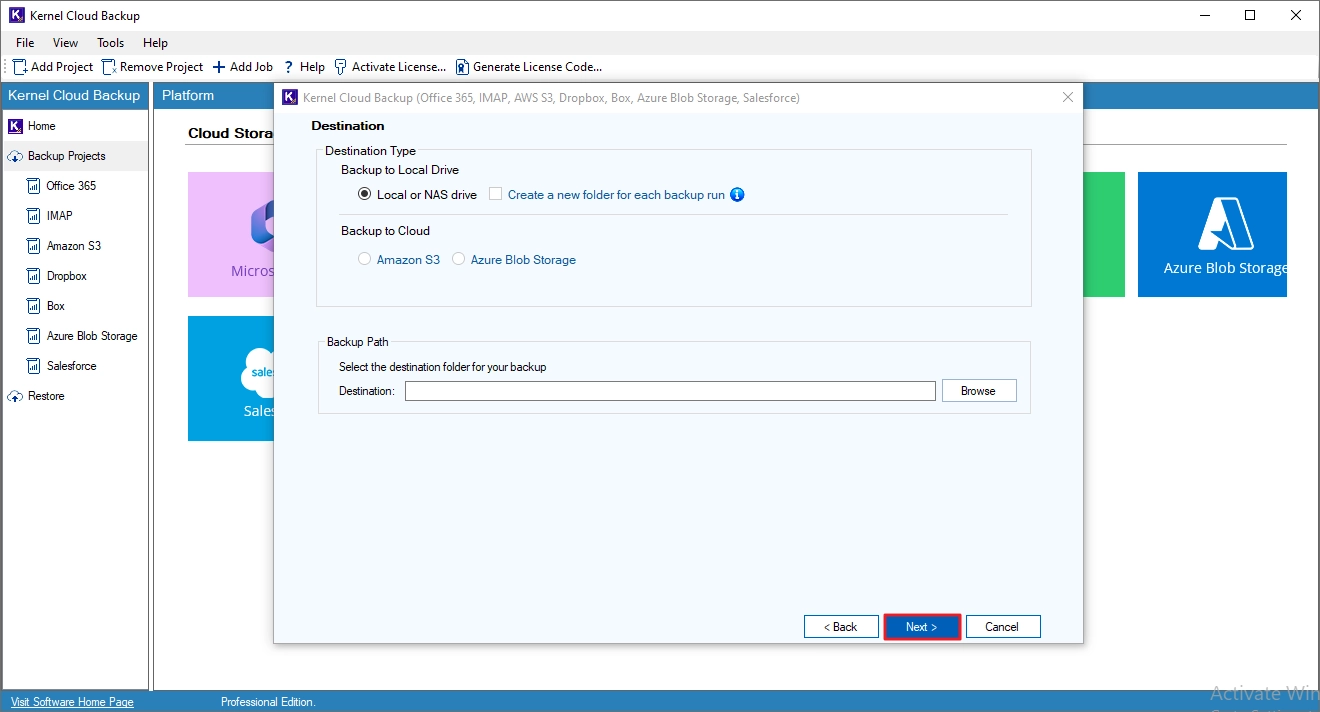The image size is (1320, 712).
Task: Click the Add Project toolbar icon
Action: click(19, 67)
